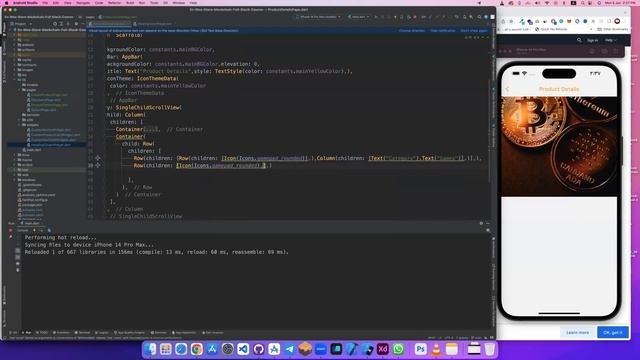Select main.dart in the project tree
Viewport: 640px width, 360px height.
tap(33, 150)
